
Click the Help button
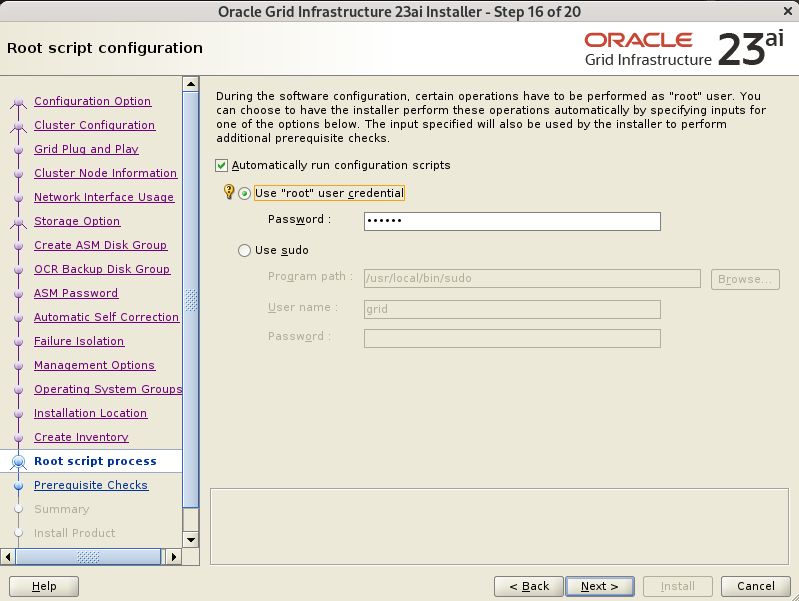[44, 586]
